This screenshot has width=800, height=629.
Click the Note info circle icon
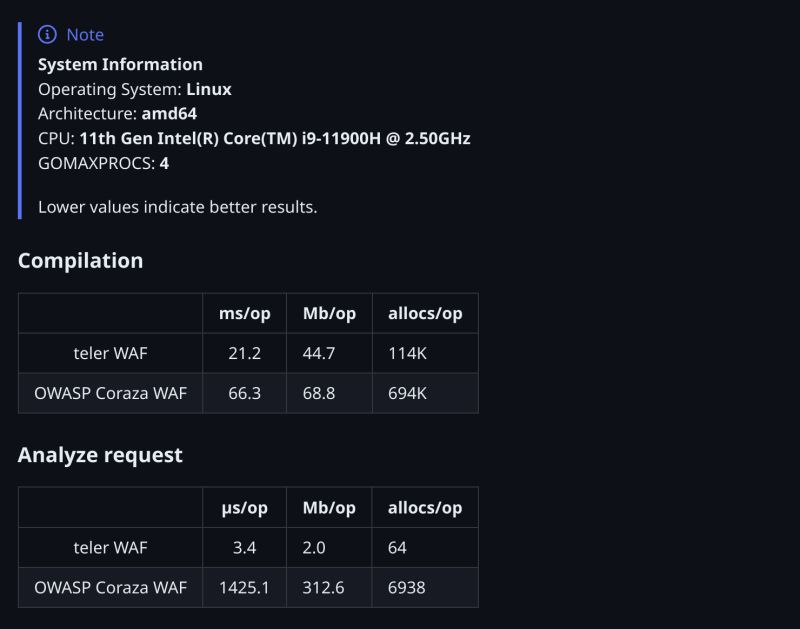pos(47,35)
